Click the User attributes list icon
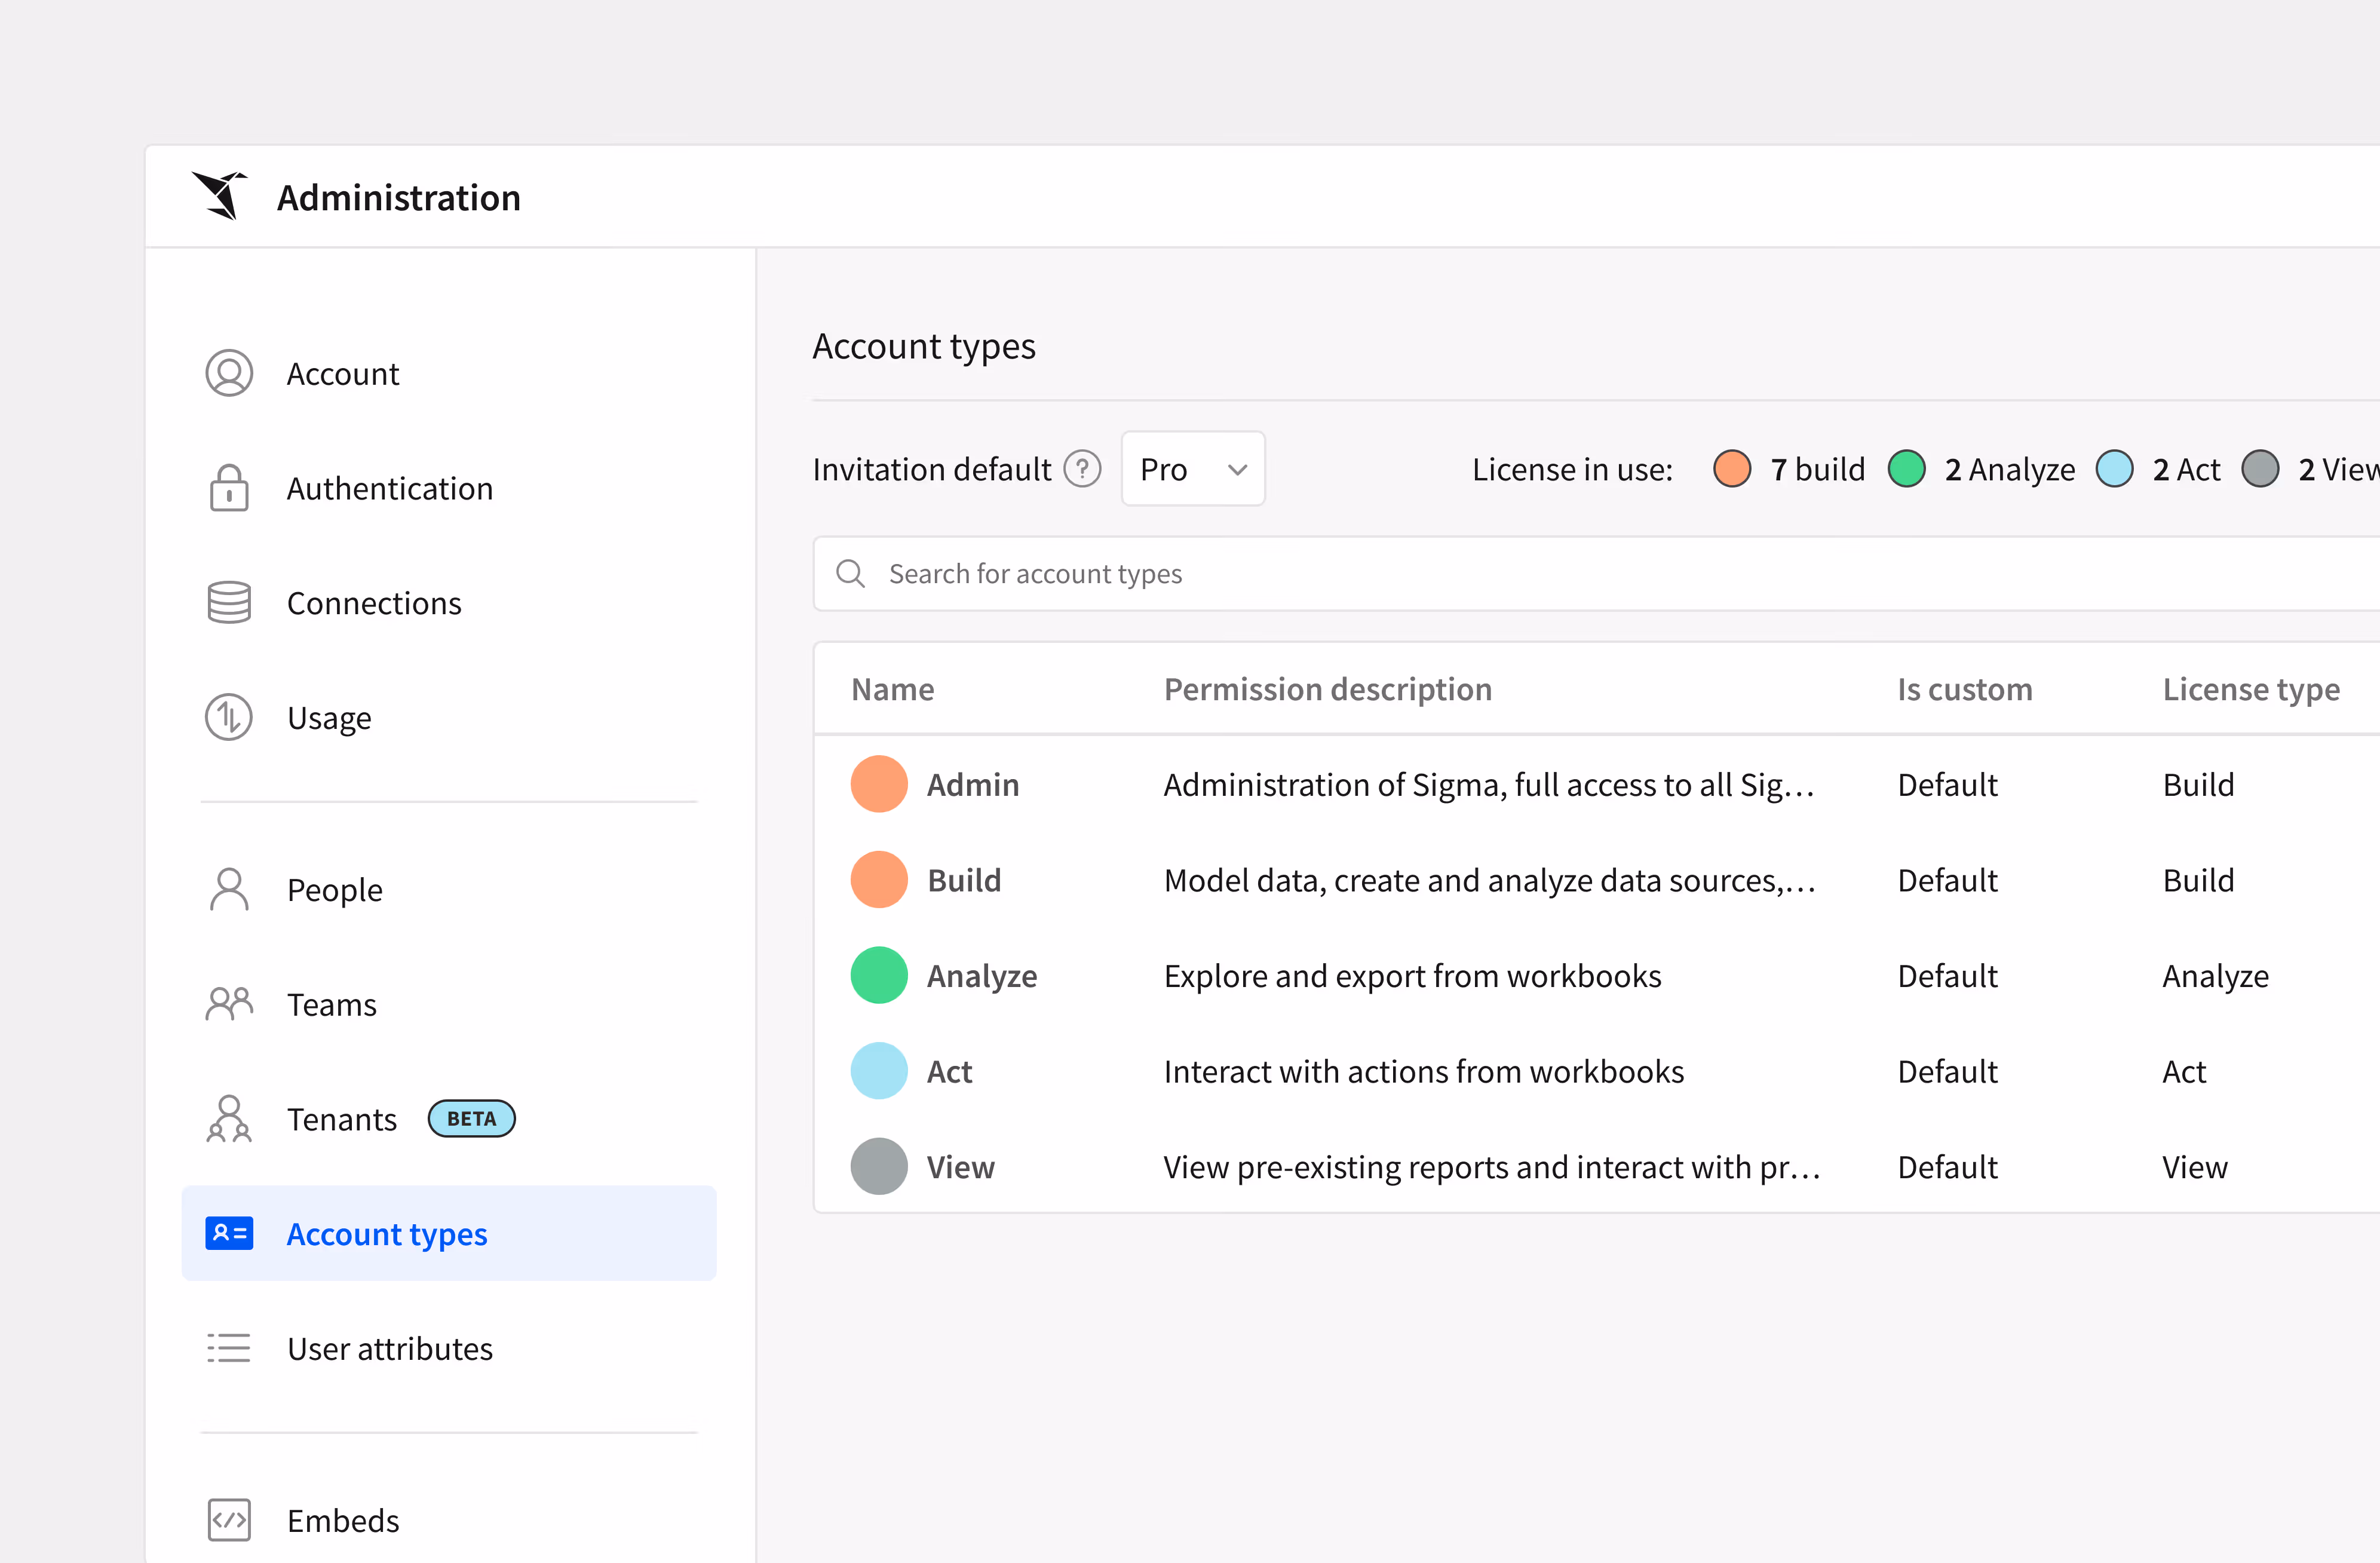2380x1563 pixels. pos(229,1348)
